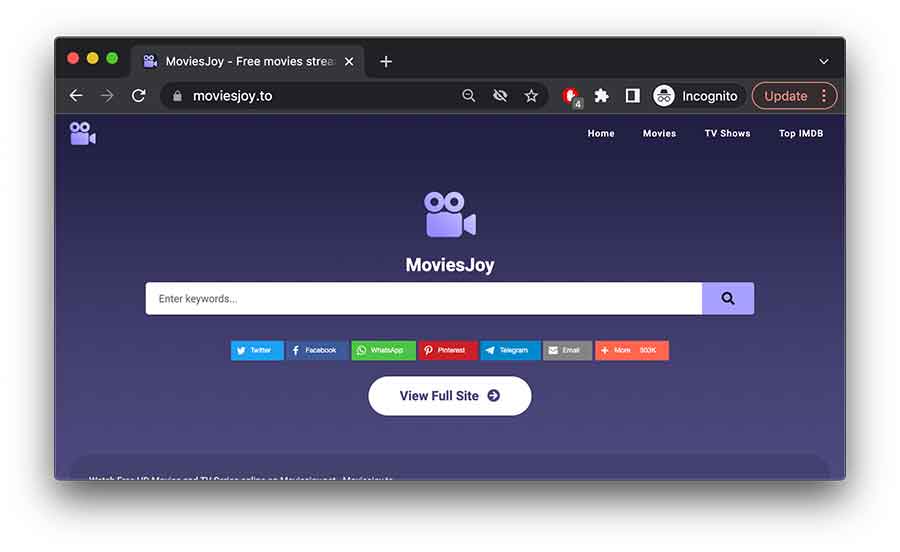
Task: Open the red ad-blocker extension icon
Action: pos(572,96)
